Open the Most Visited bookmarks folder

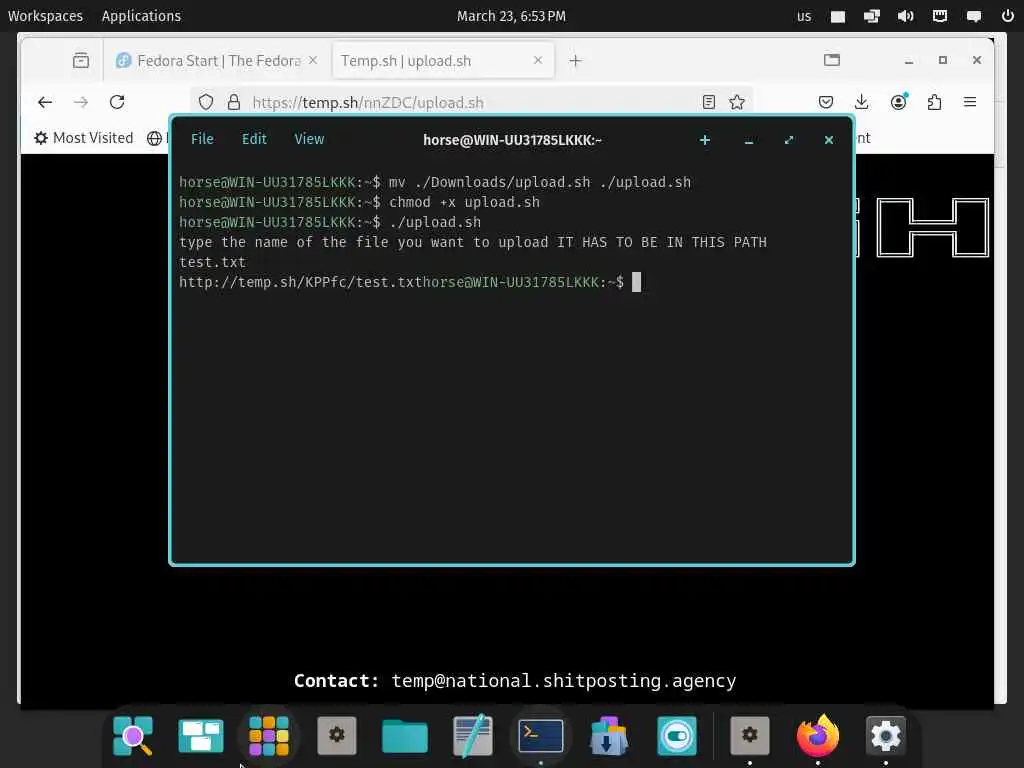tap(84, 138)
